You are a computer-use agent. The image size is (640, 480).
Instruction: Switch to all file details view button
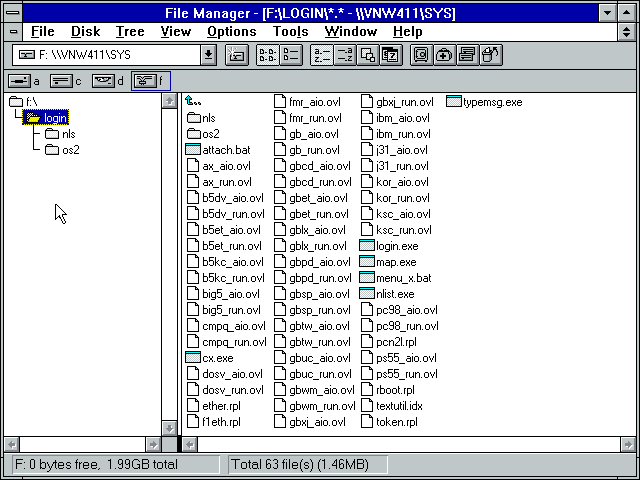pos(291,55)
